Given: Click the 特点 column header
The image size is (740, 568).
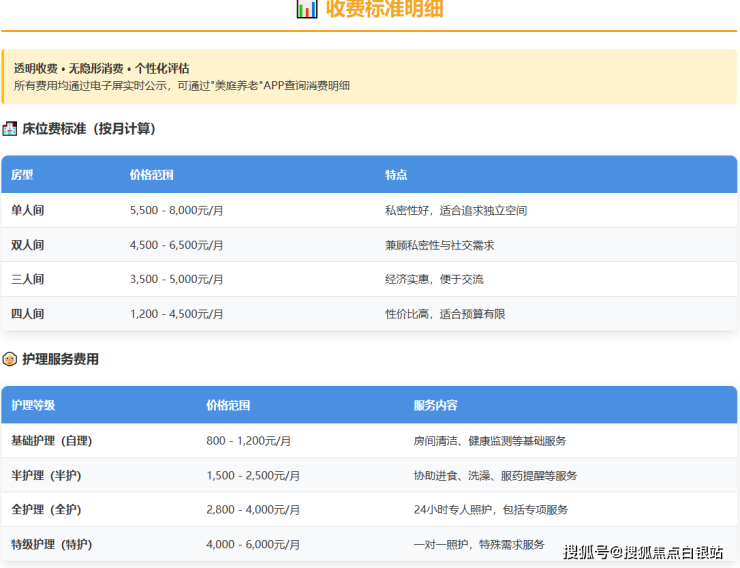Looking at the screenshot, I should [x=396, y=175].
